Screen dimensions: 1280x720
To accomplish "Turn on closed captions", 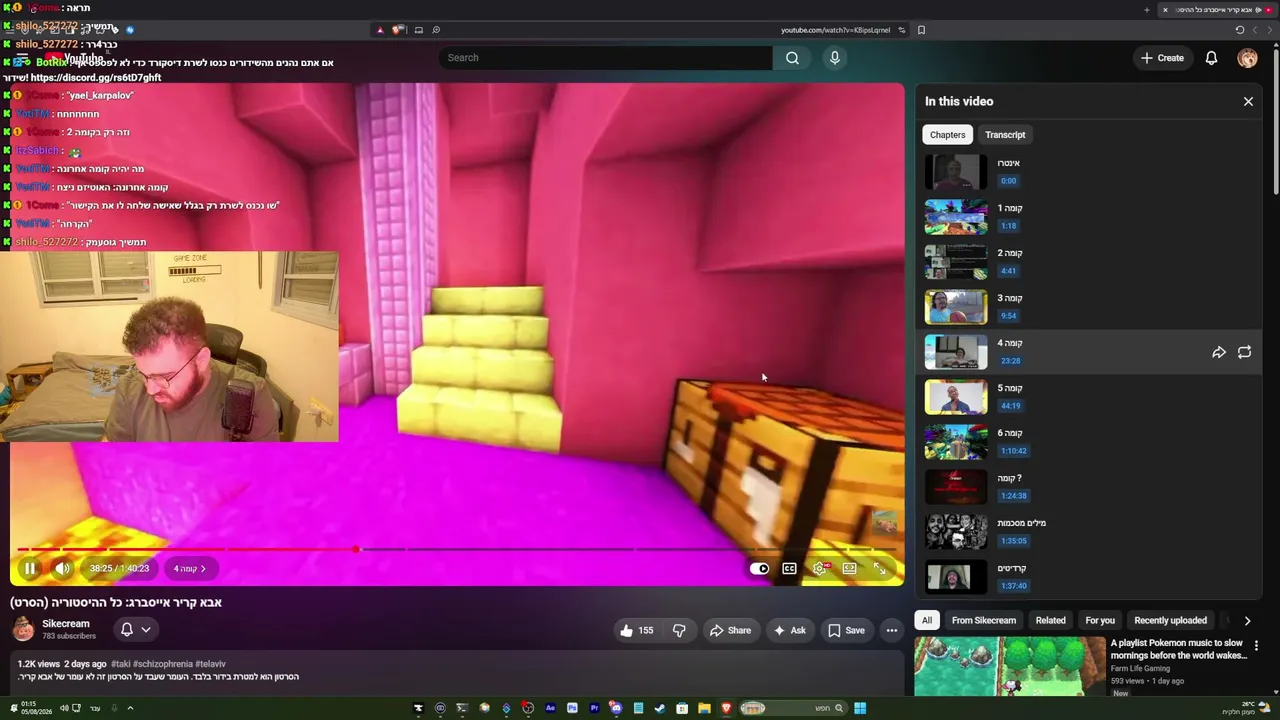I will (789, 569).
